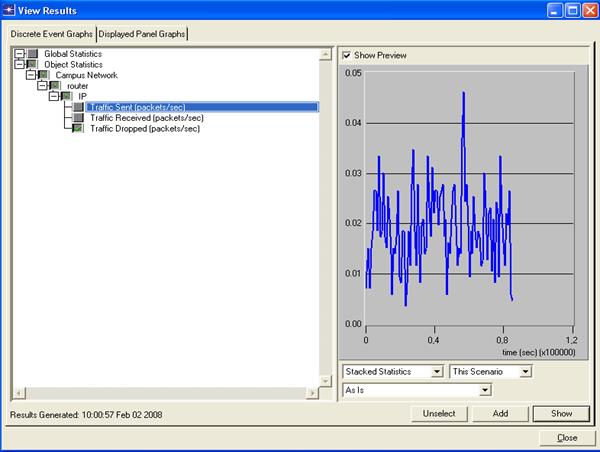Toggle the Show Preview checkbox
600x452 pixels.
(347, 55)
